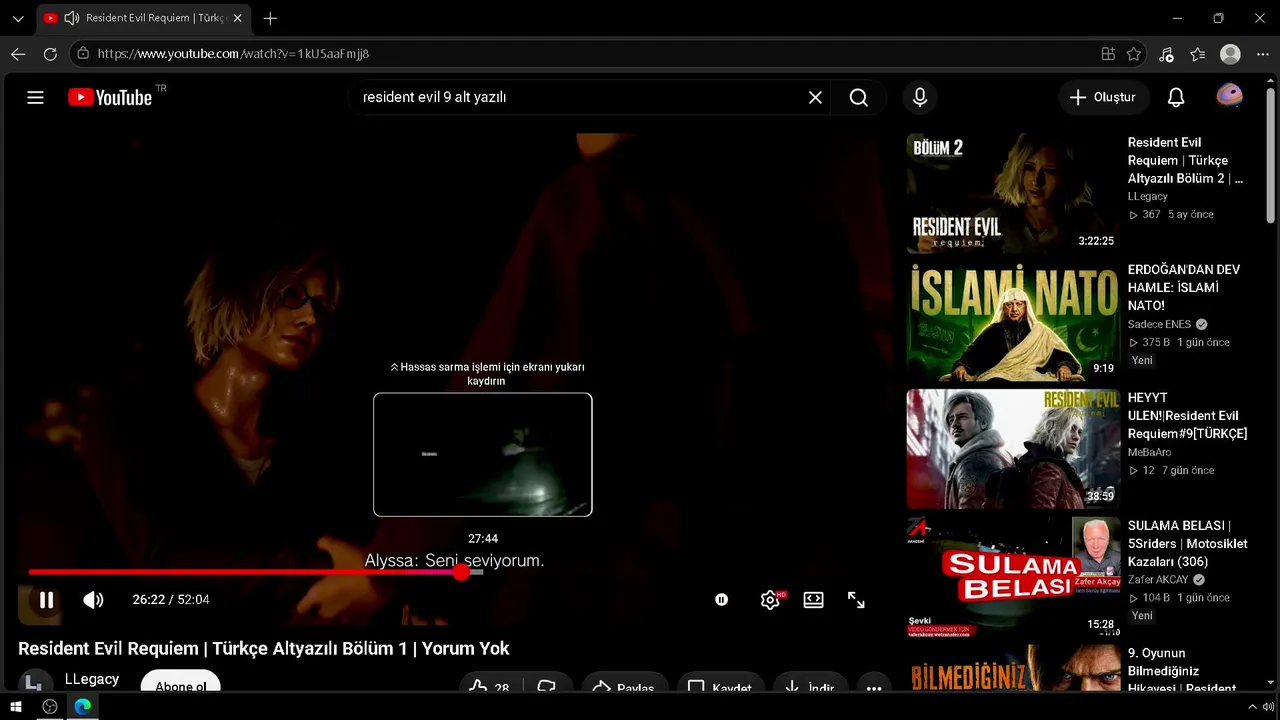Open the browser profile avatar
Image resolution: width=1280 pixels, height=720 pixels.
click(1230, 54)
